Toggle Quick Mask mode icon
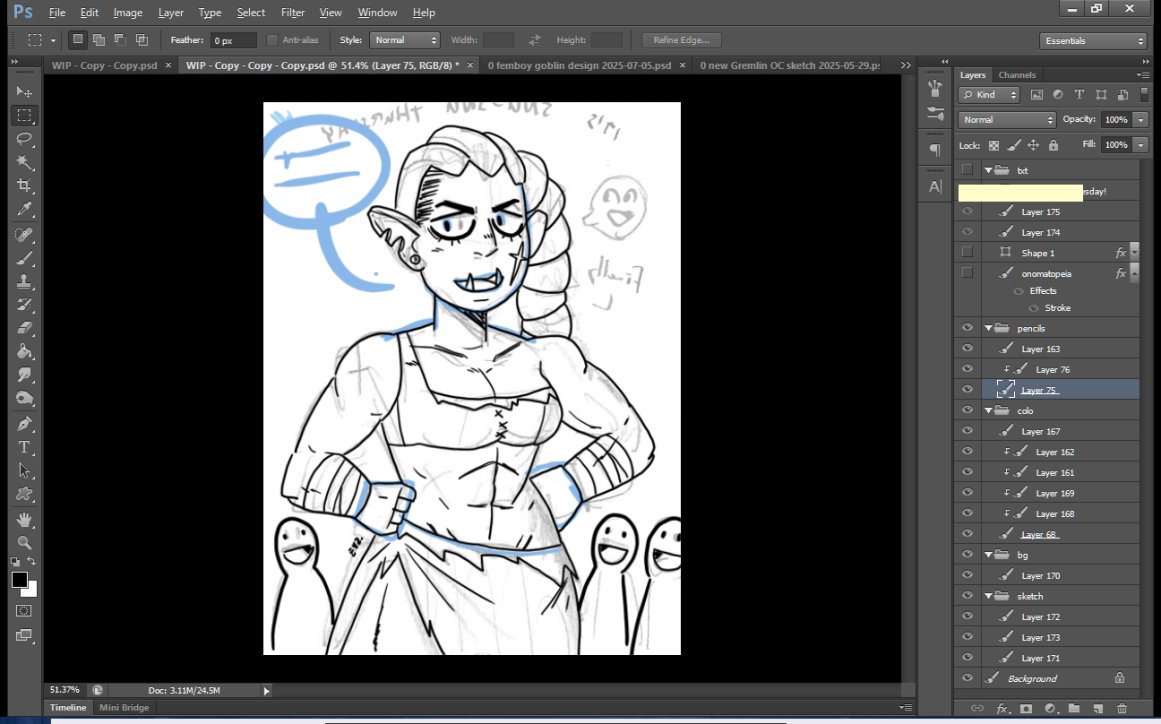This screenshot has width=1161, height=724. click(24, 611)
